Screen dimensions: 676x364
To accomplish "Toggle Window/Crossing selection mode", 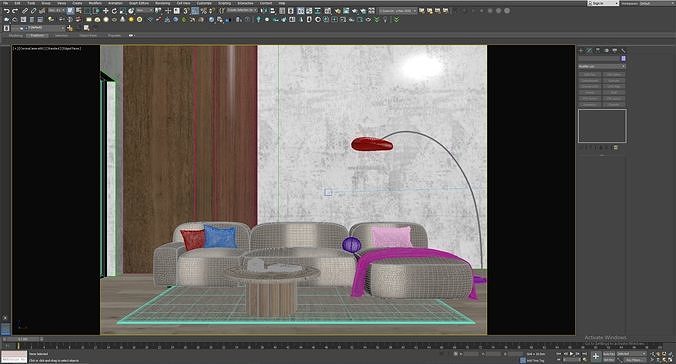I will click(96, 11).
